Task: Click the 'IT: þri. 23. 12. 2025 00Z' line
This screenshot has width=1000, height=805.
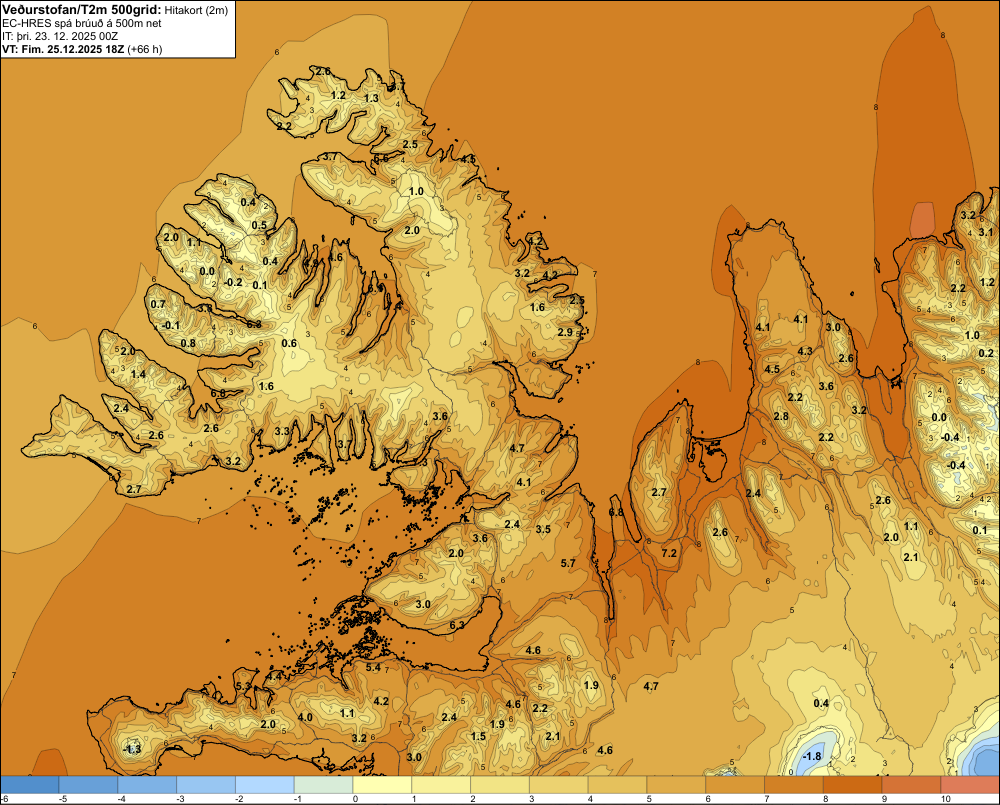Action: (x=60, y=36)
